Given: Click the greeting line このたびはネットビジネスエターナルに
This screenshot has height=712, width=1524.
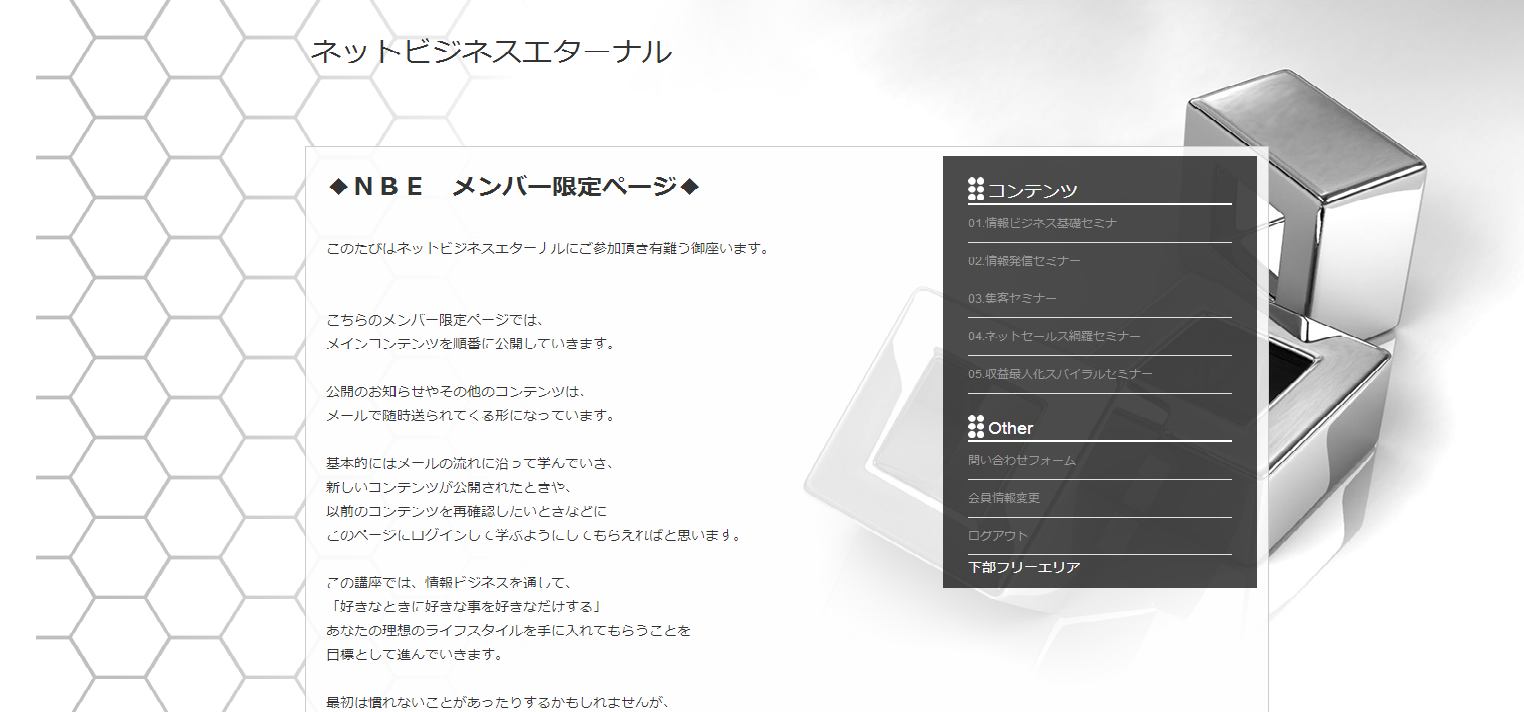Looking at the screenshot, I should pos(548,248).
